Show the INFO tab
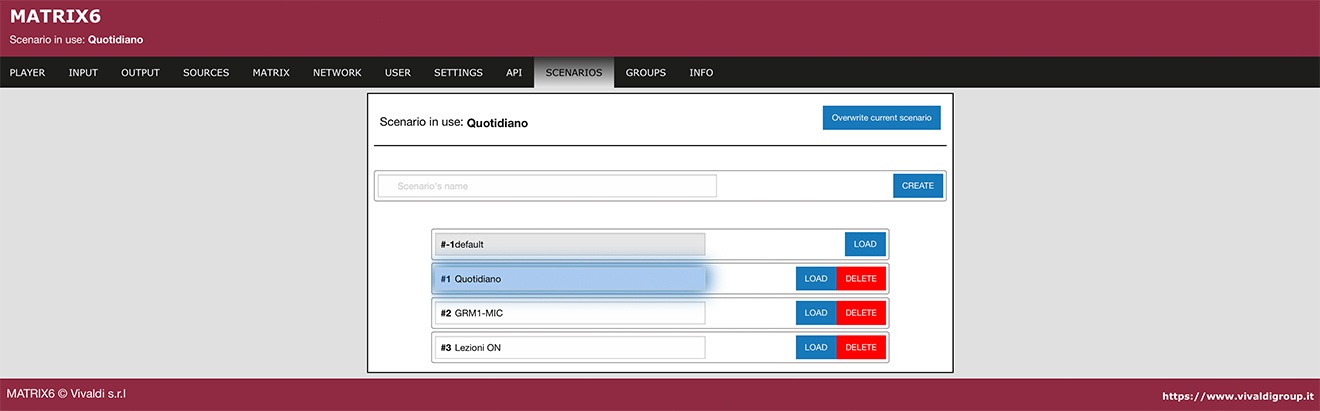The image size is (1320, 411). (x=701, y=73)
